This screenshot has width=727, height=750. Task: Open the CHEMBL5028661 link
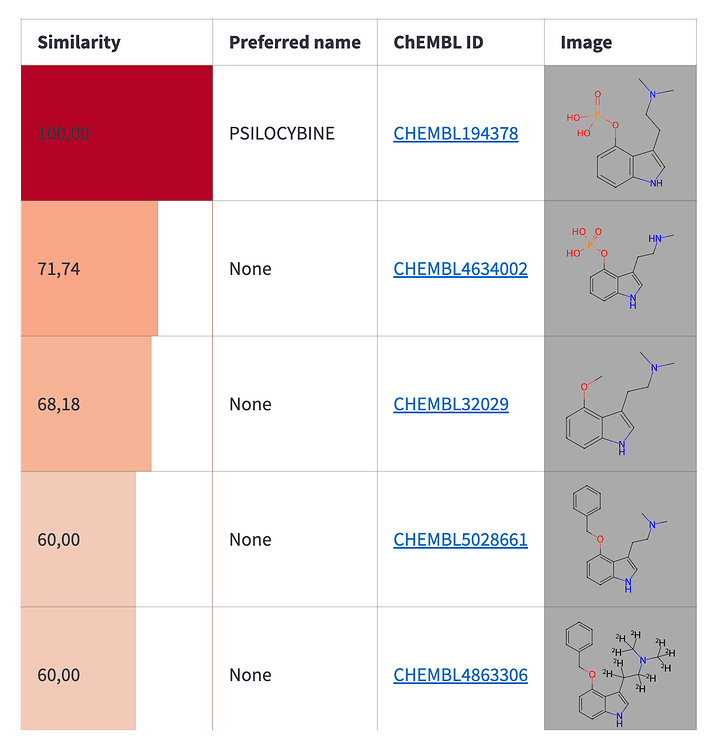tap(460, 540)
